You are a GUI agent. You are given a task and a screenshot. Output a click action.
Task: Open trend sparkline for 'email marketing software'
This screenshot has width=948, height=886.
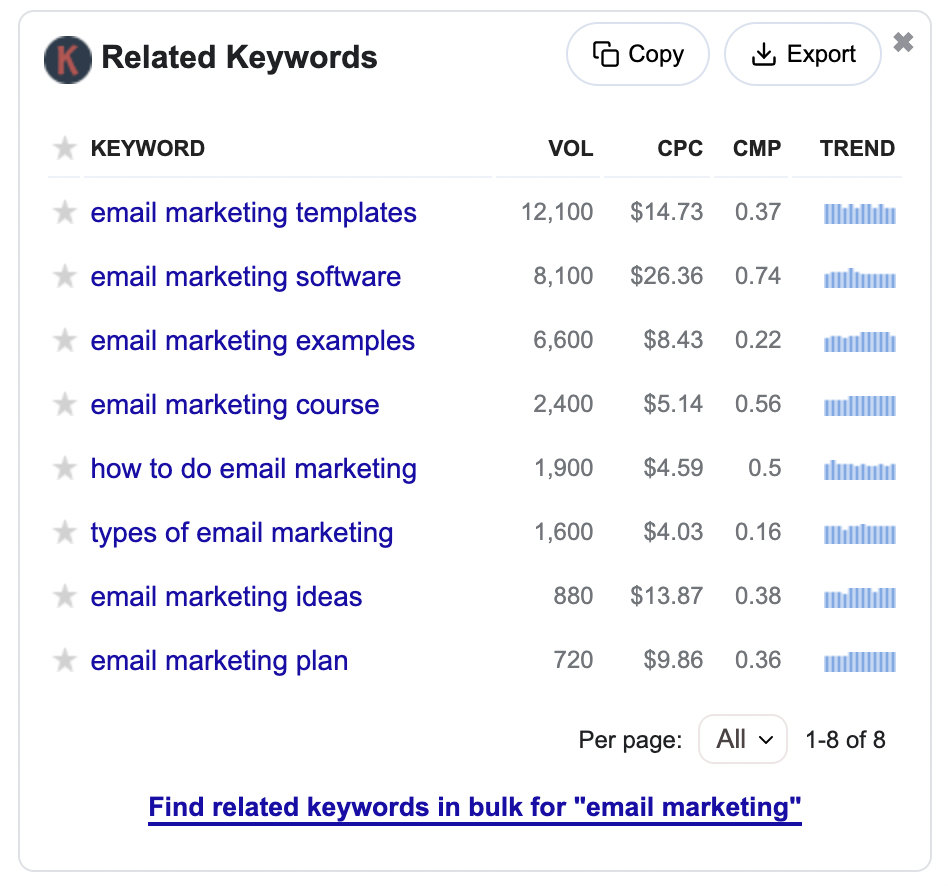859,278
